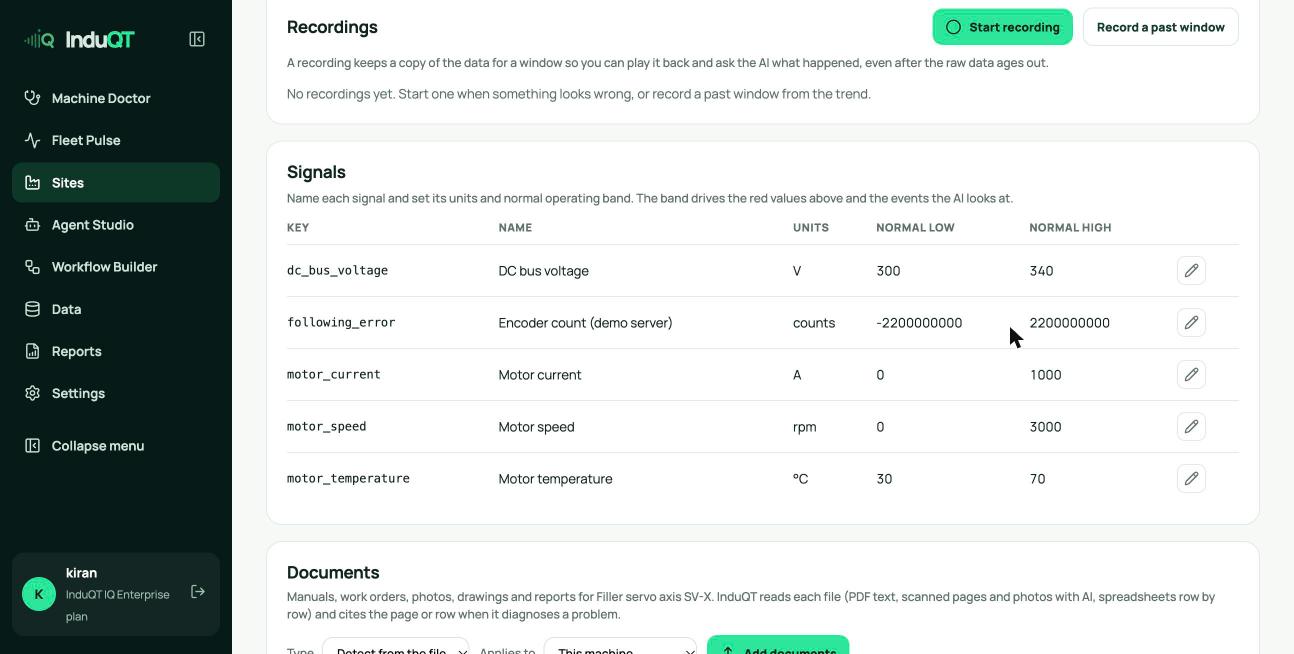This screenshot has width=1294, height=654.
Task: Open Workflow Builder
Action: coord(116,267)
